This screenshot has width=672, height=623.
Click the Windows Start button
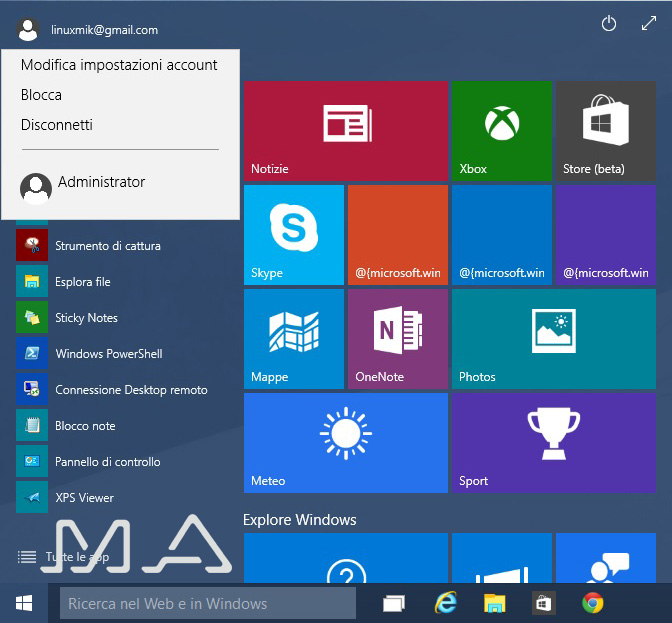[x=24, y=603]
